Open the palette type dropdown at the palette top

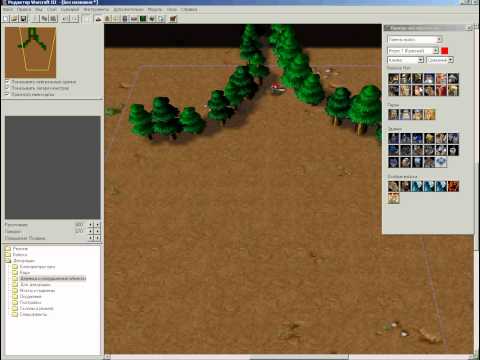click(415, 39)
